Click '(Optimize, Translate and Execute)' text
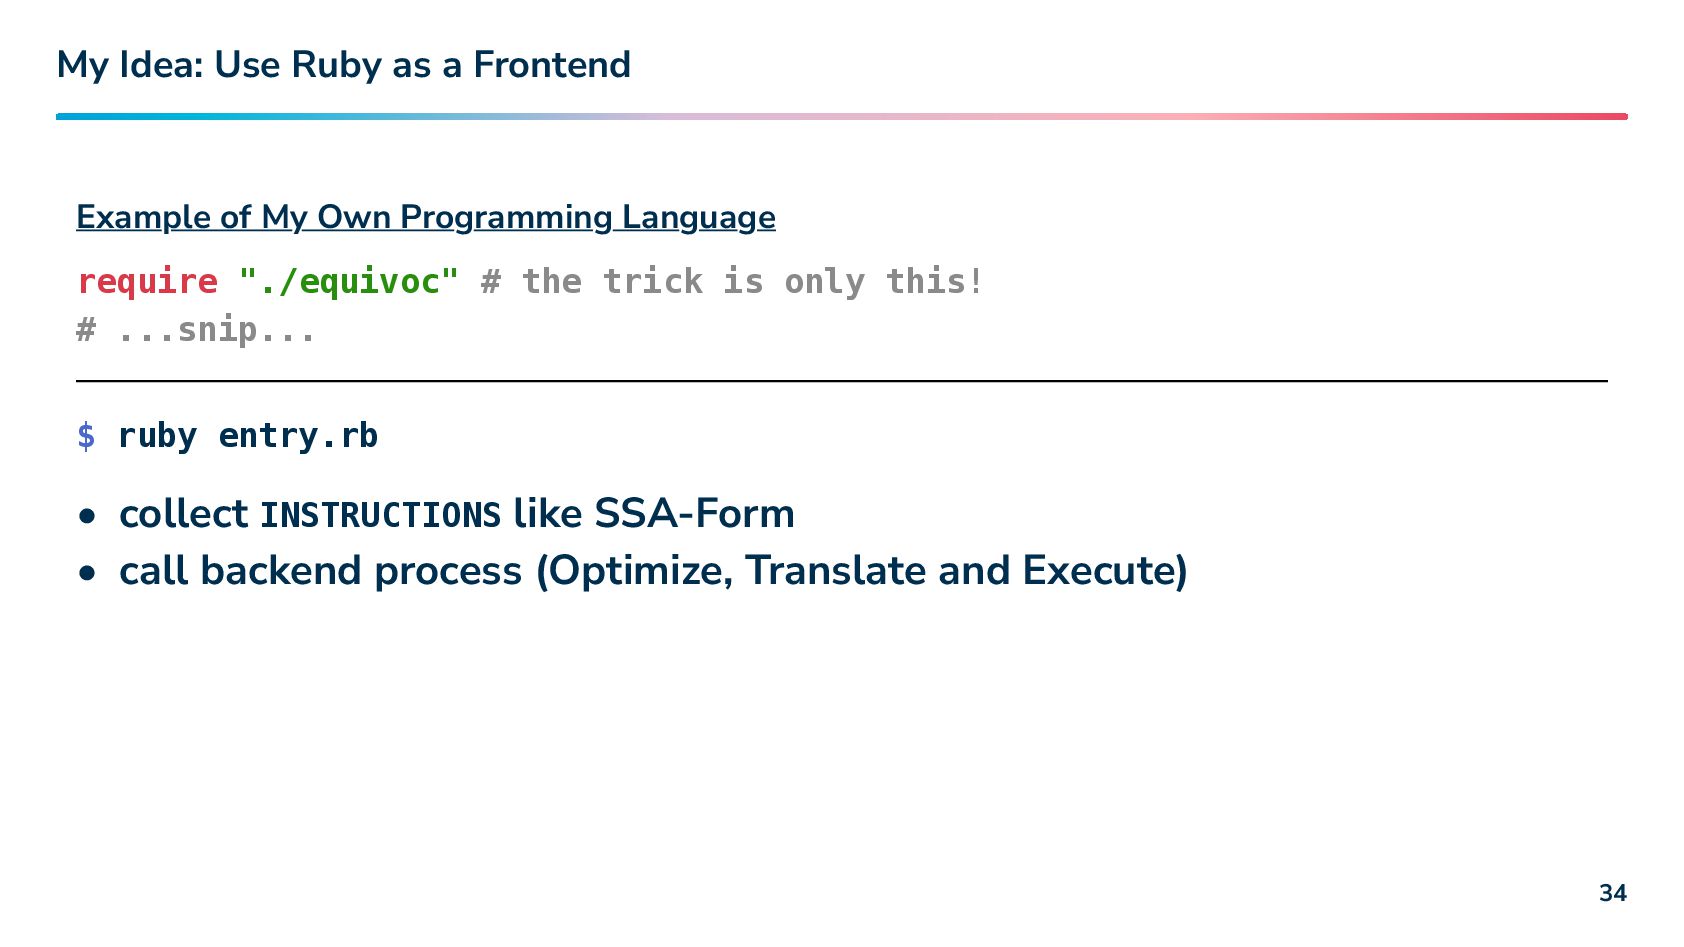The width and height of the screenshot is (1684, 947). pos(862,571)
